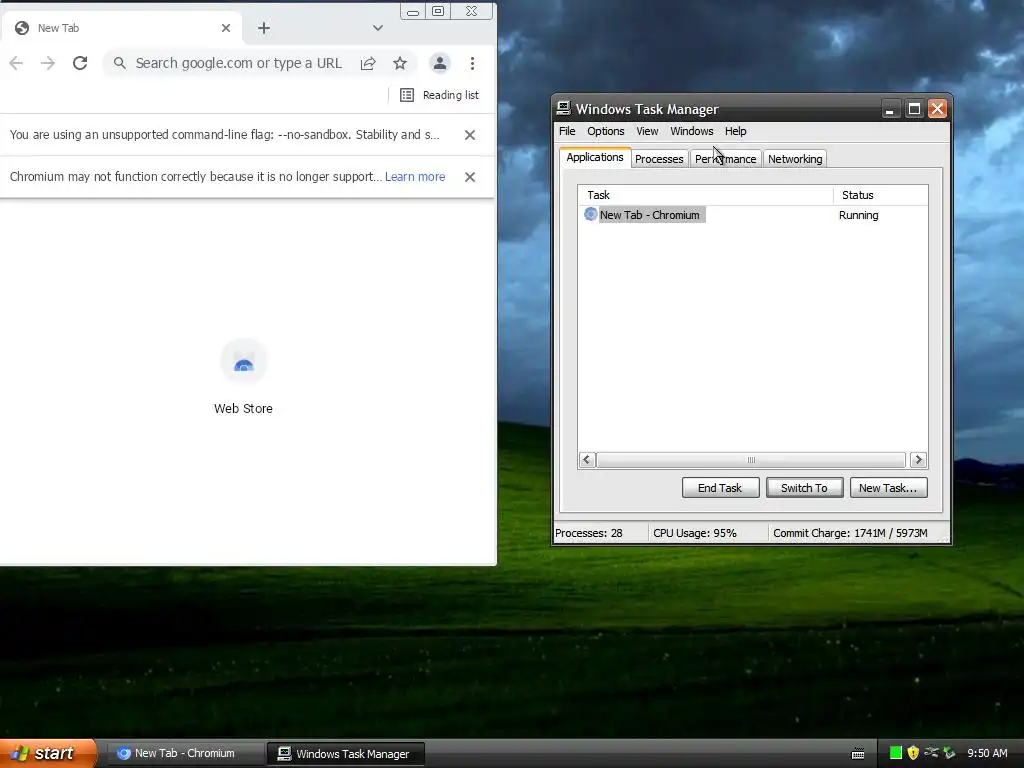This screenshot has height=768, width=1024.
Task: Switch to the Processes tab
Action: pos(659,159)
